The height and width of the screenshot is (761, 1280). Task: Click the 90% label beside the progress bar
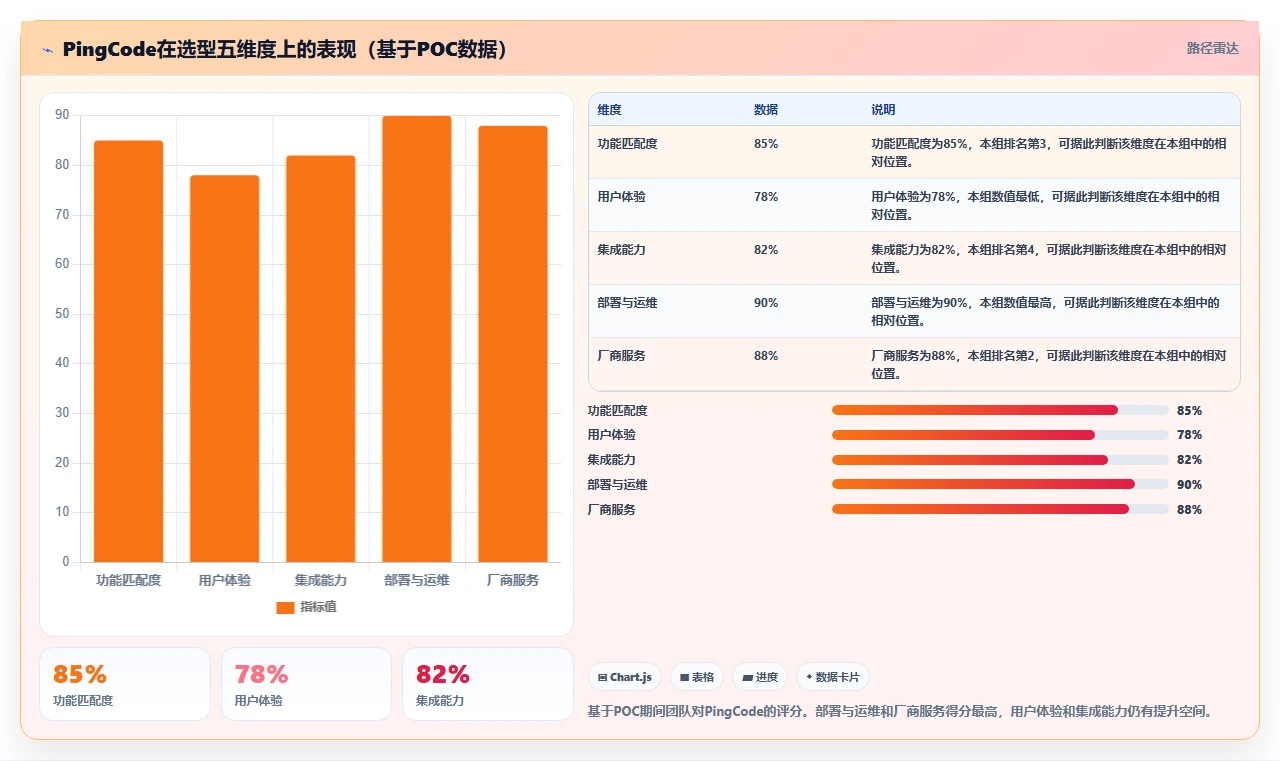(x=1189, y=485)
